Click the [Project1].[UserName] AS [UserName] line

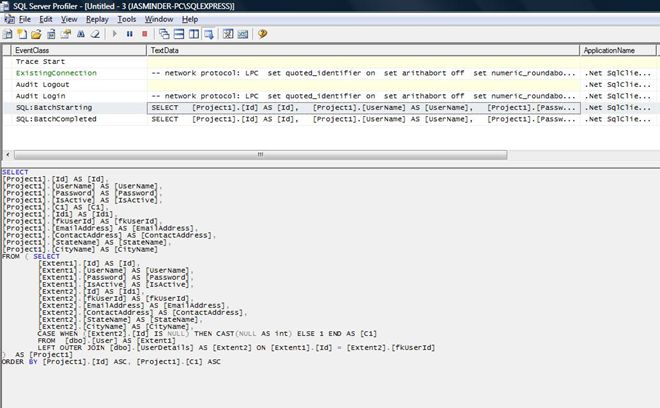(x=82, y=186)
